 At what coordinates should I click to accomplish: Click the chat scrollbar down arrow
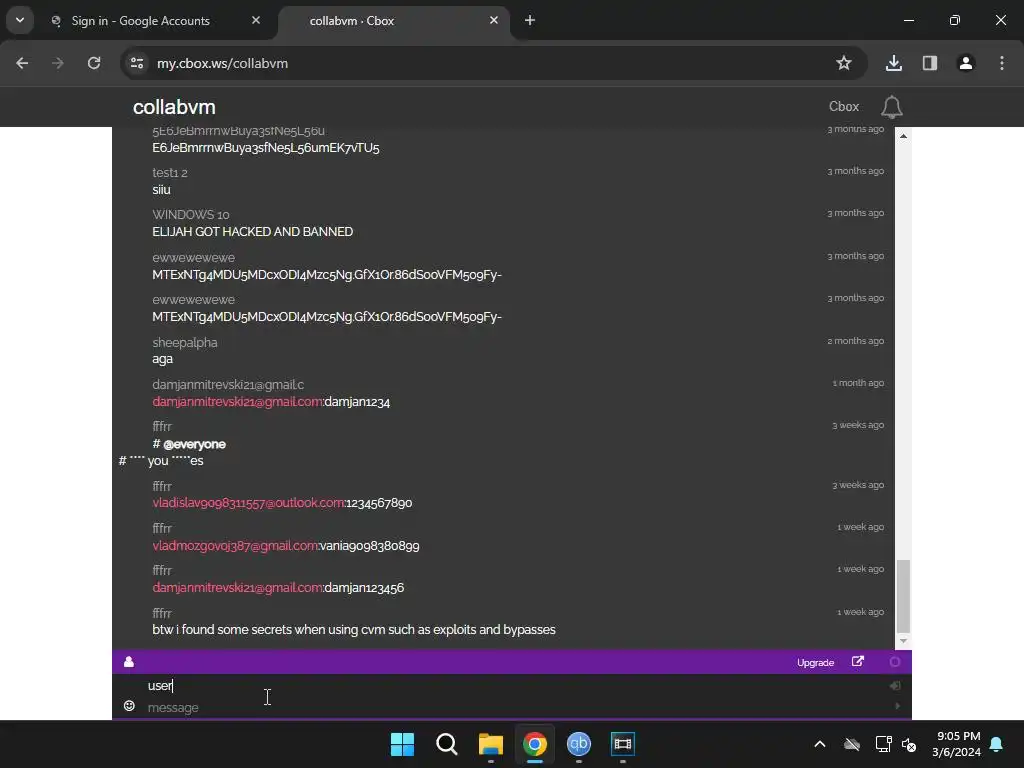[x=903, y=641]
